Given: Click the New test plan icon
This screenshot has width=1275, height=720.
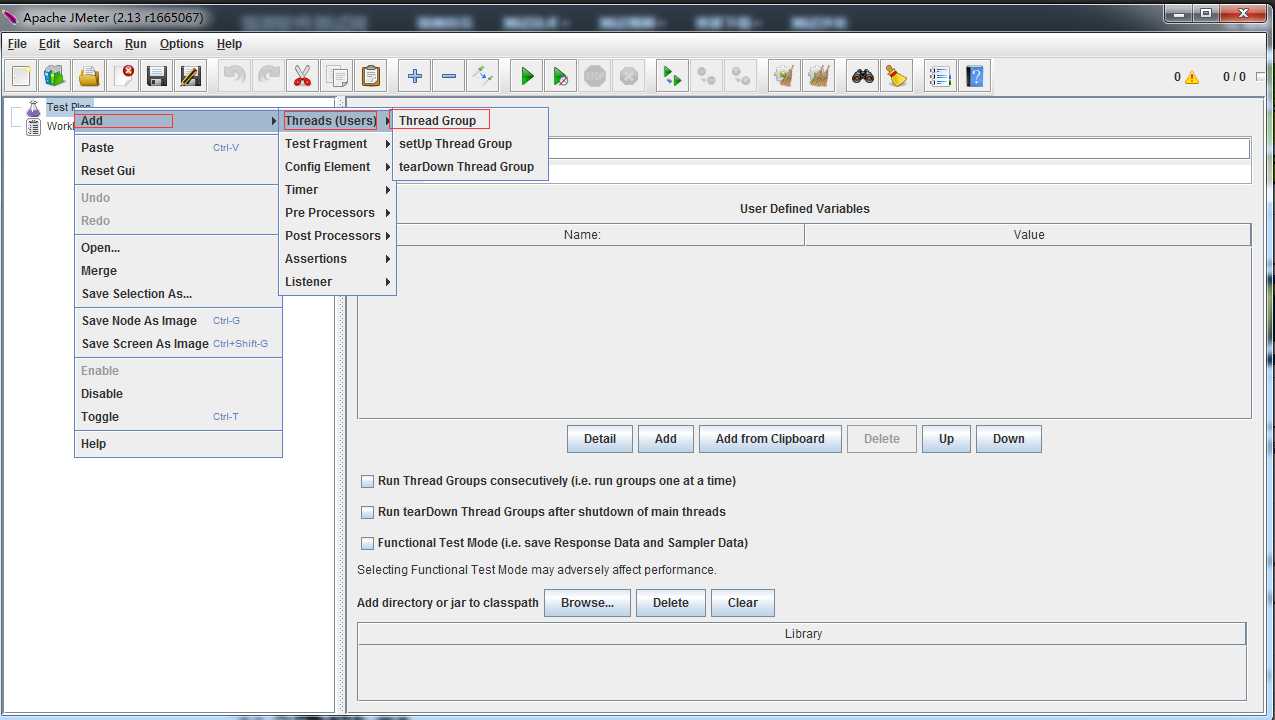Looking at the screenshot, I should coord(22,76).
